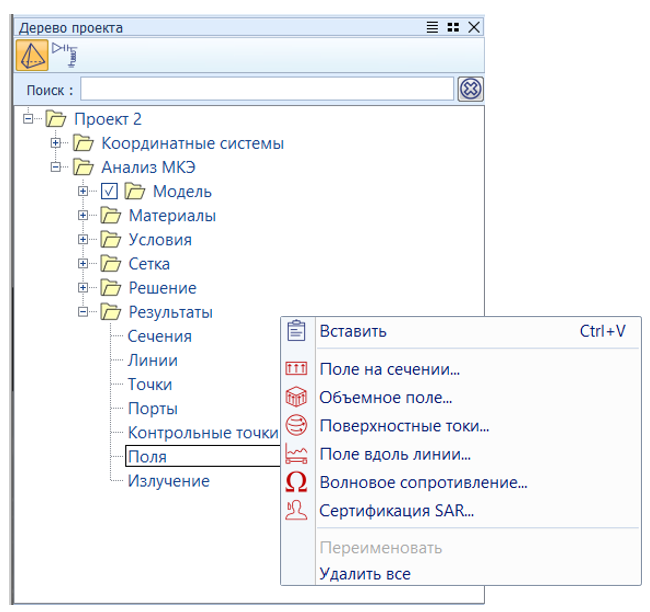Clear search with the round X icon
Screen dimensions: 650x612
tap(470, 89)
